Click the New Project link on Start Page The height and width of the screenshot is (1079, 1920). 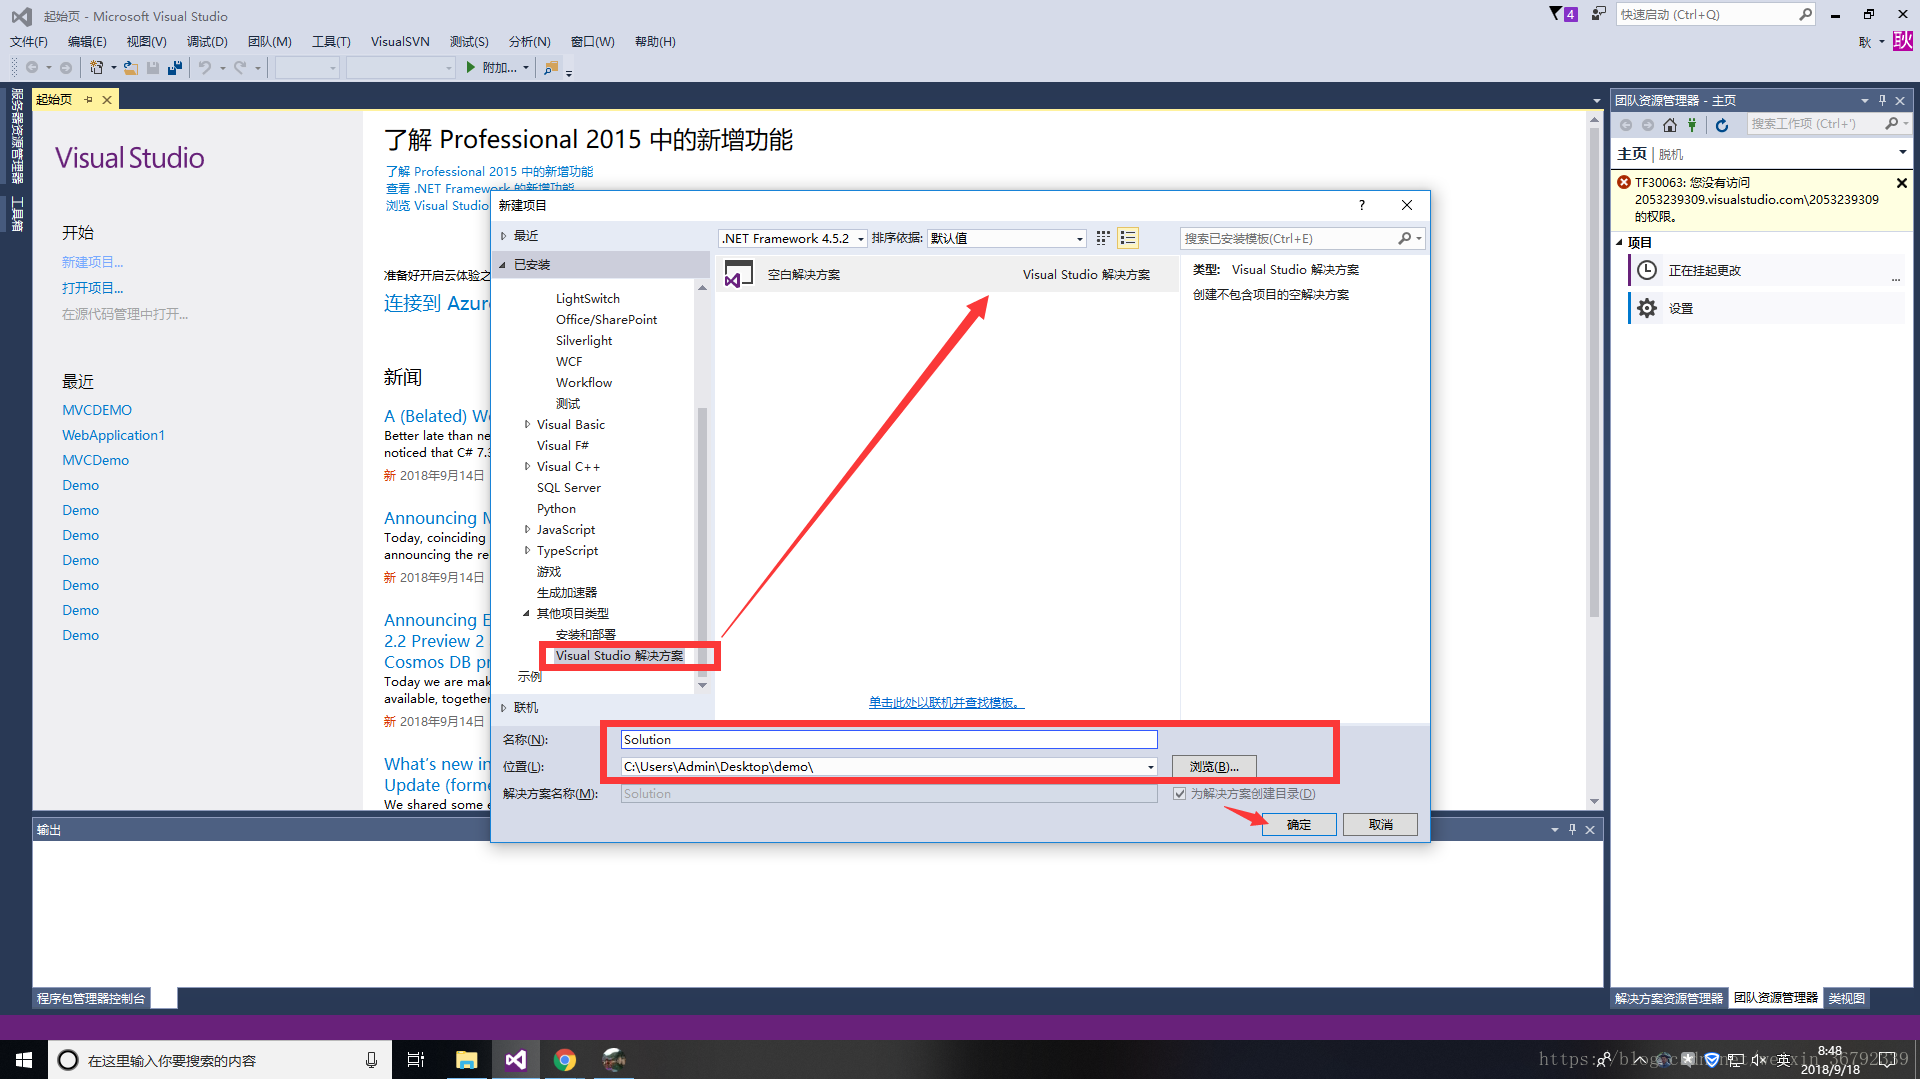[x=92, y=262]
